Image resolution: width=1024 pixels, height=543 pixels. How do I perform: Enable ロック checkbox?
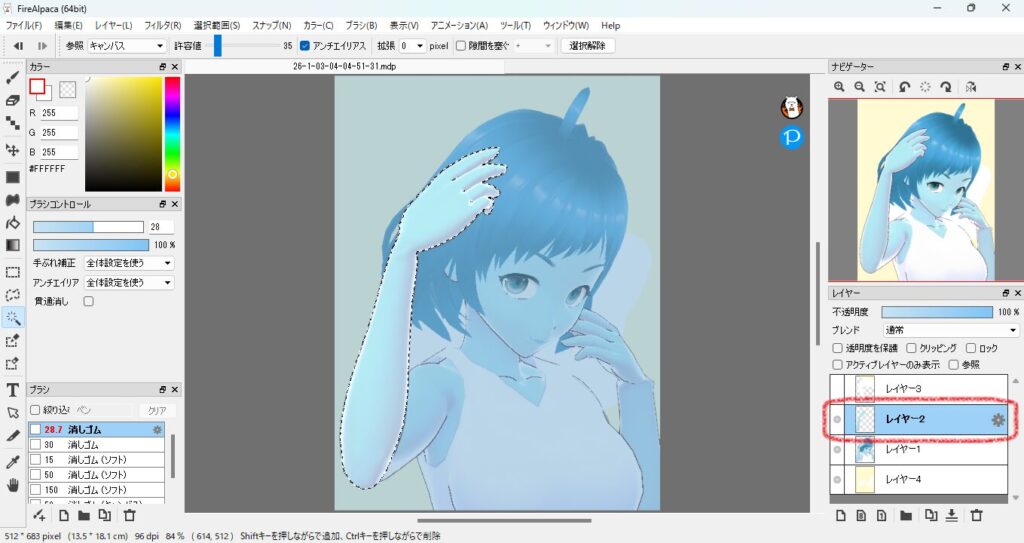point(970,348)
